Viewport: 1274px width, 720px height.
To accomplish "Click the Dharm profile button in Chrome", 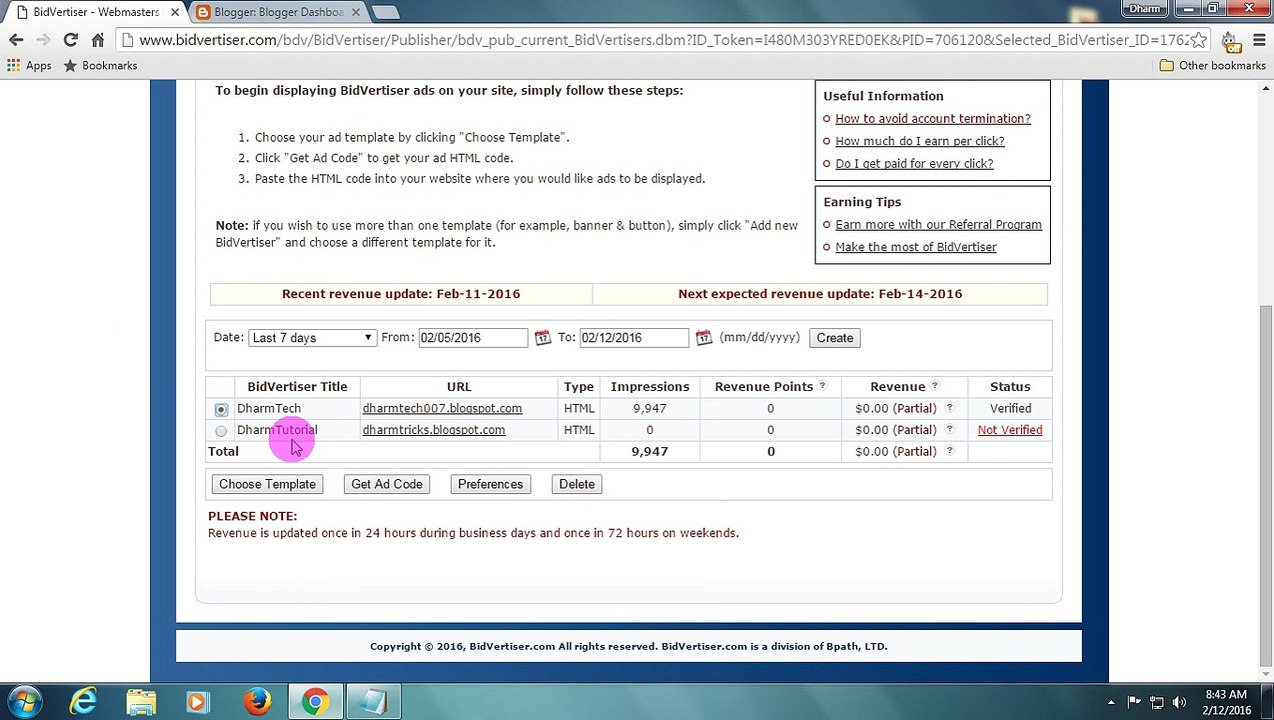I will pos(1145,9).
